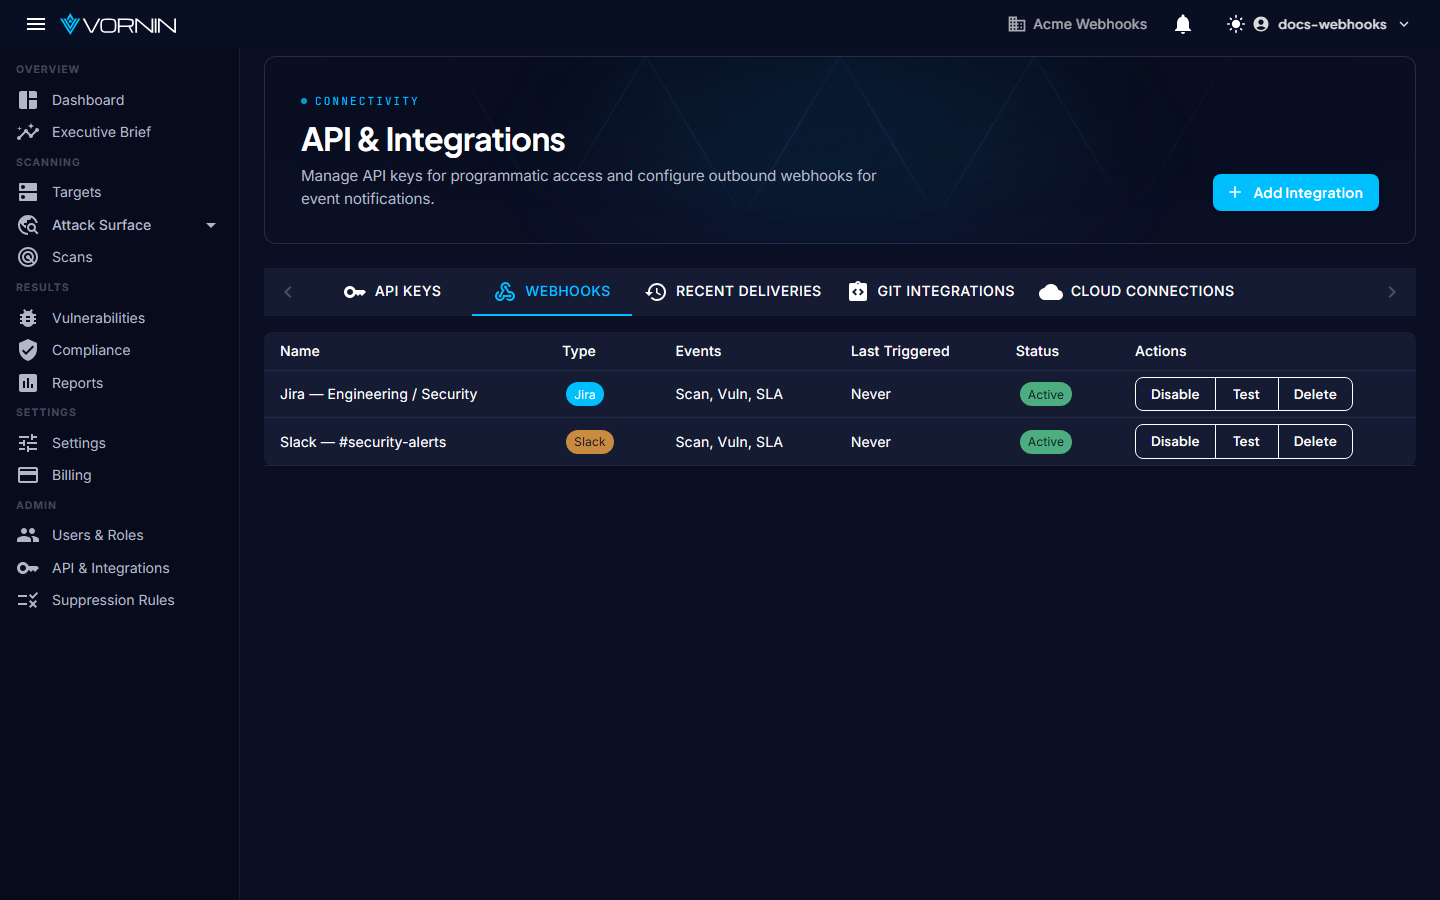Click 'Jira — Engineering / Security' name
Screen dimensions: 1440x900
(x=378, y=394)
